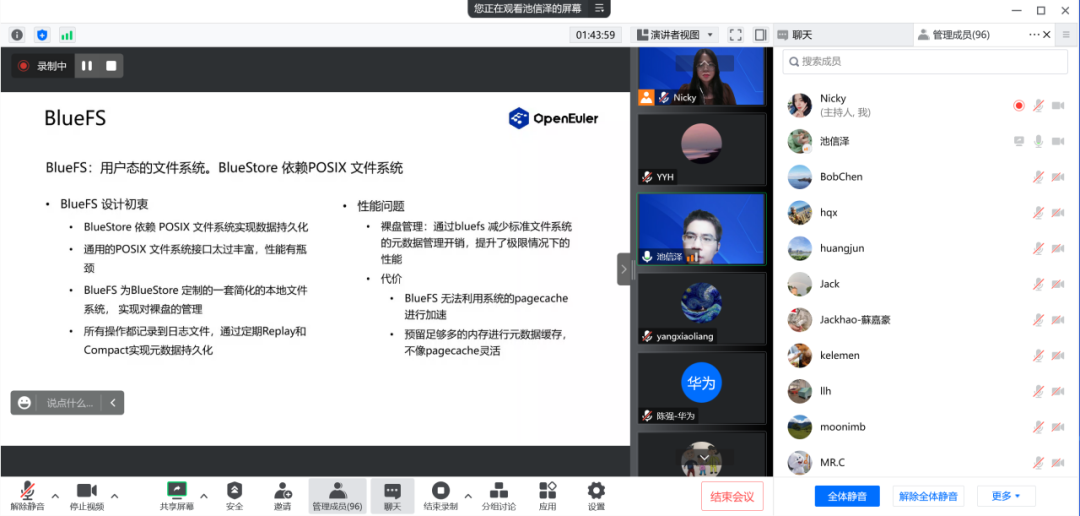This screenshot has width=1080, height=516.
Task: Expand the 更多 dropdown in members panel
Action: point(1006,496)
